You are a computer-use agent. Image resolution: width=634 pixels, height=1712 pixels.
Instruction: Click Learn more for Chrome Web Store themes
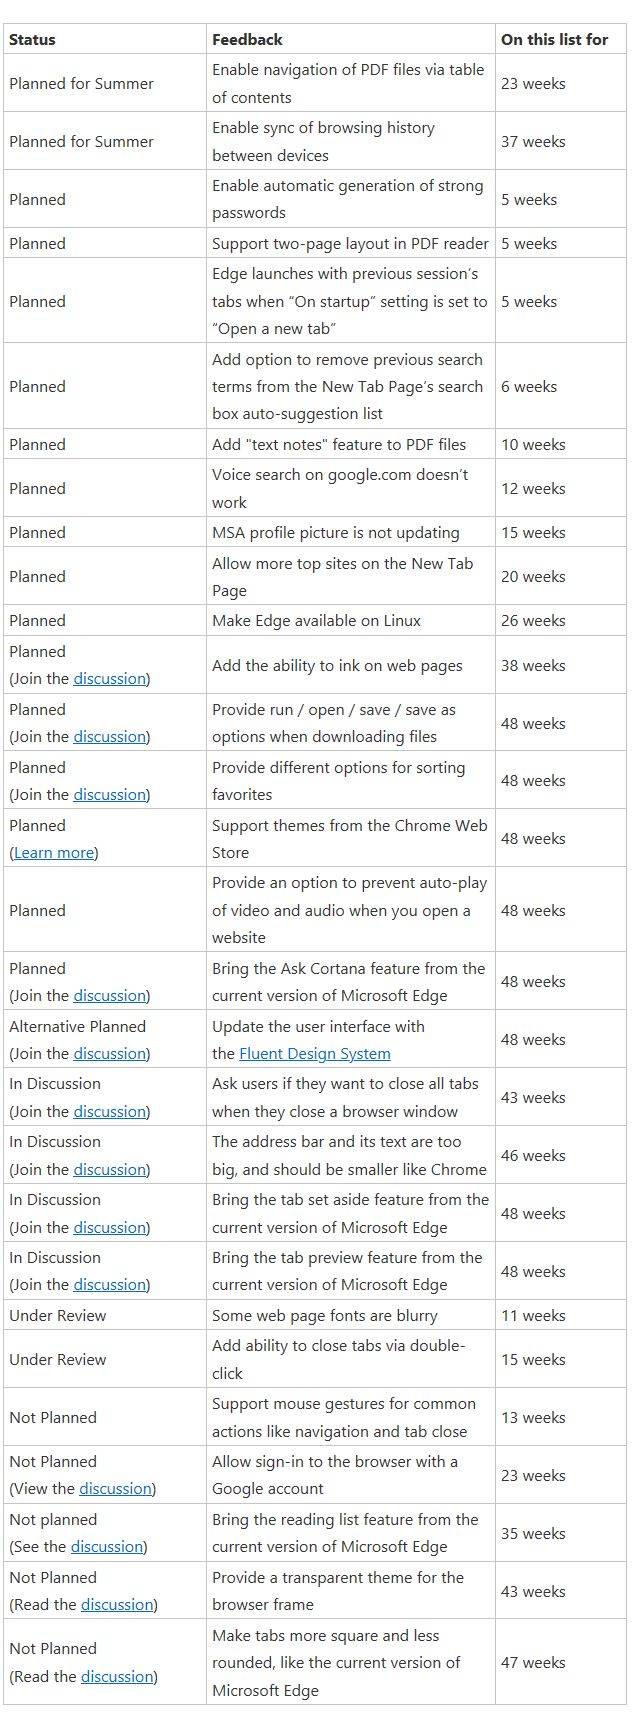(x=54, y=853)
